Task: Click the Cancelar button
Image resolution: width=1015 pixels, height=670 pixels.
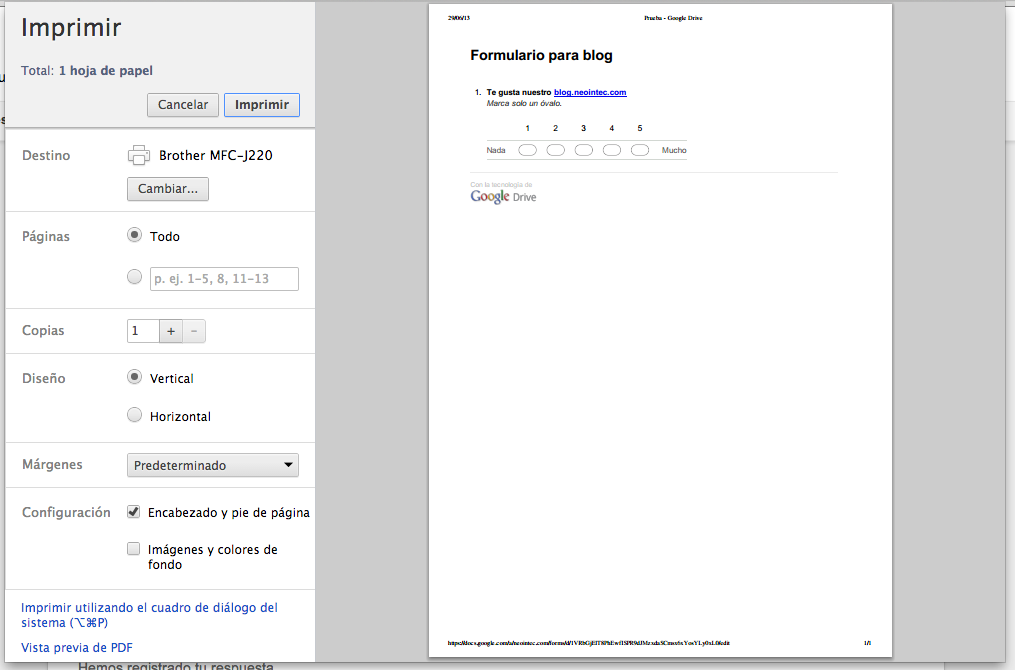Action: click(183, 105)
